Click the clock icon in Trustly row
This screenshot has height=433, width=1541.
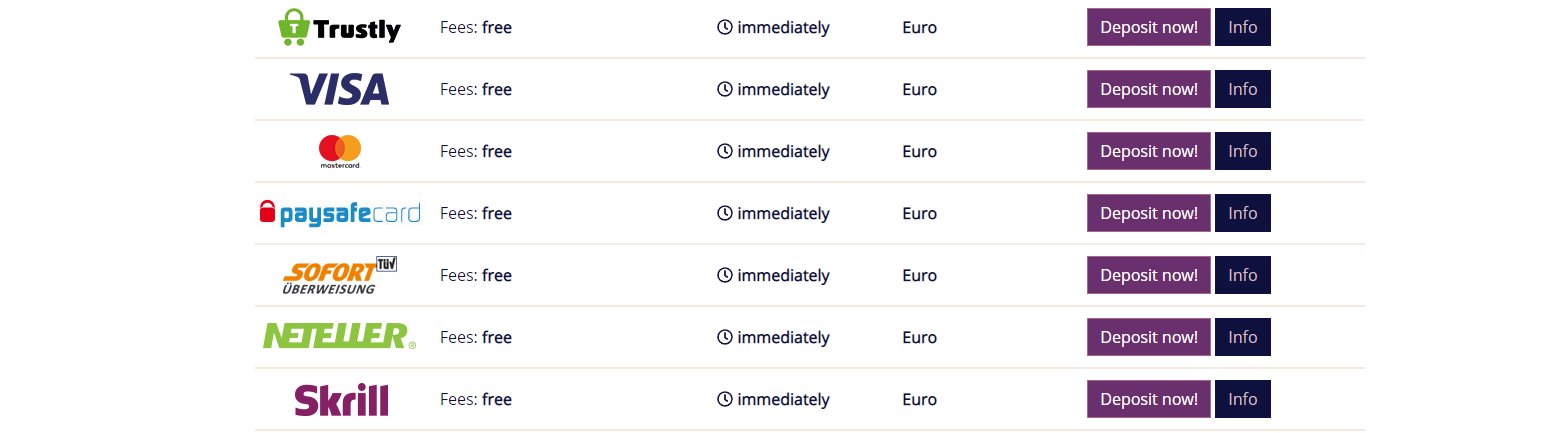tap(725, 27)
